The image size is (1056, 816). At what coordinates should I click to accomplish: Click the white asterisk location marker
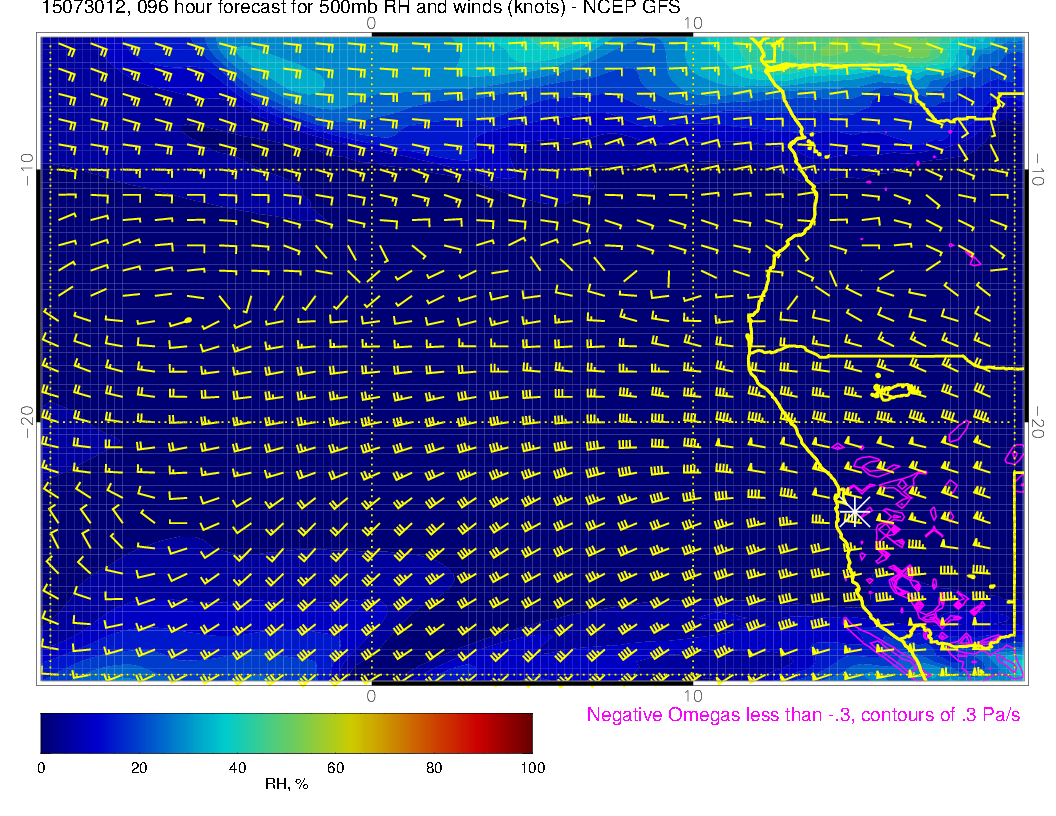pyautogui.click(x=854, y=510)
